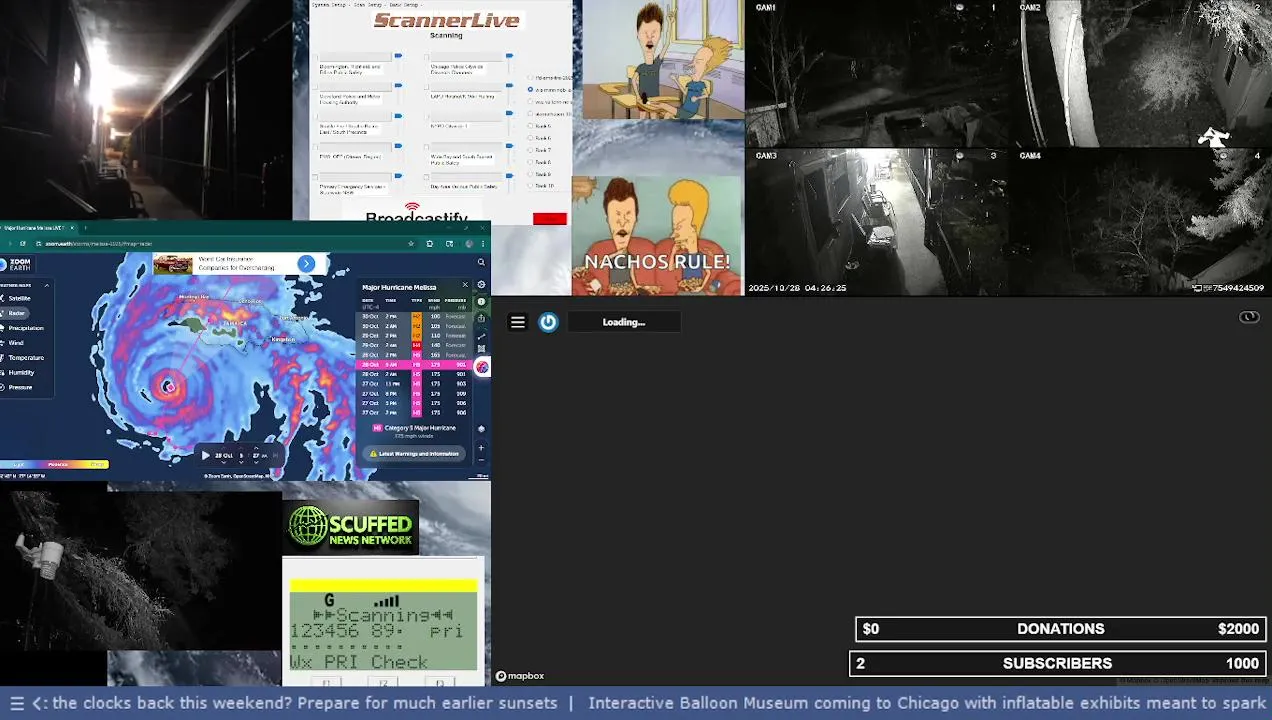Bookmark the page with the star icon
The height and width of the screenshot is (720, 1272).
coord(411,243)
